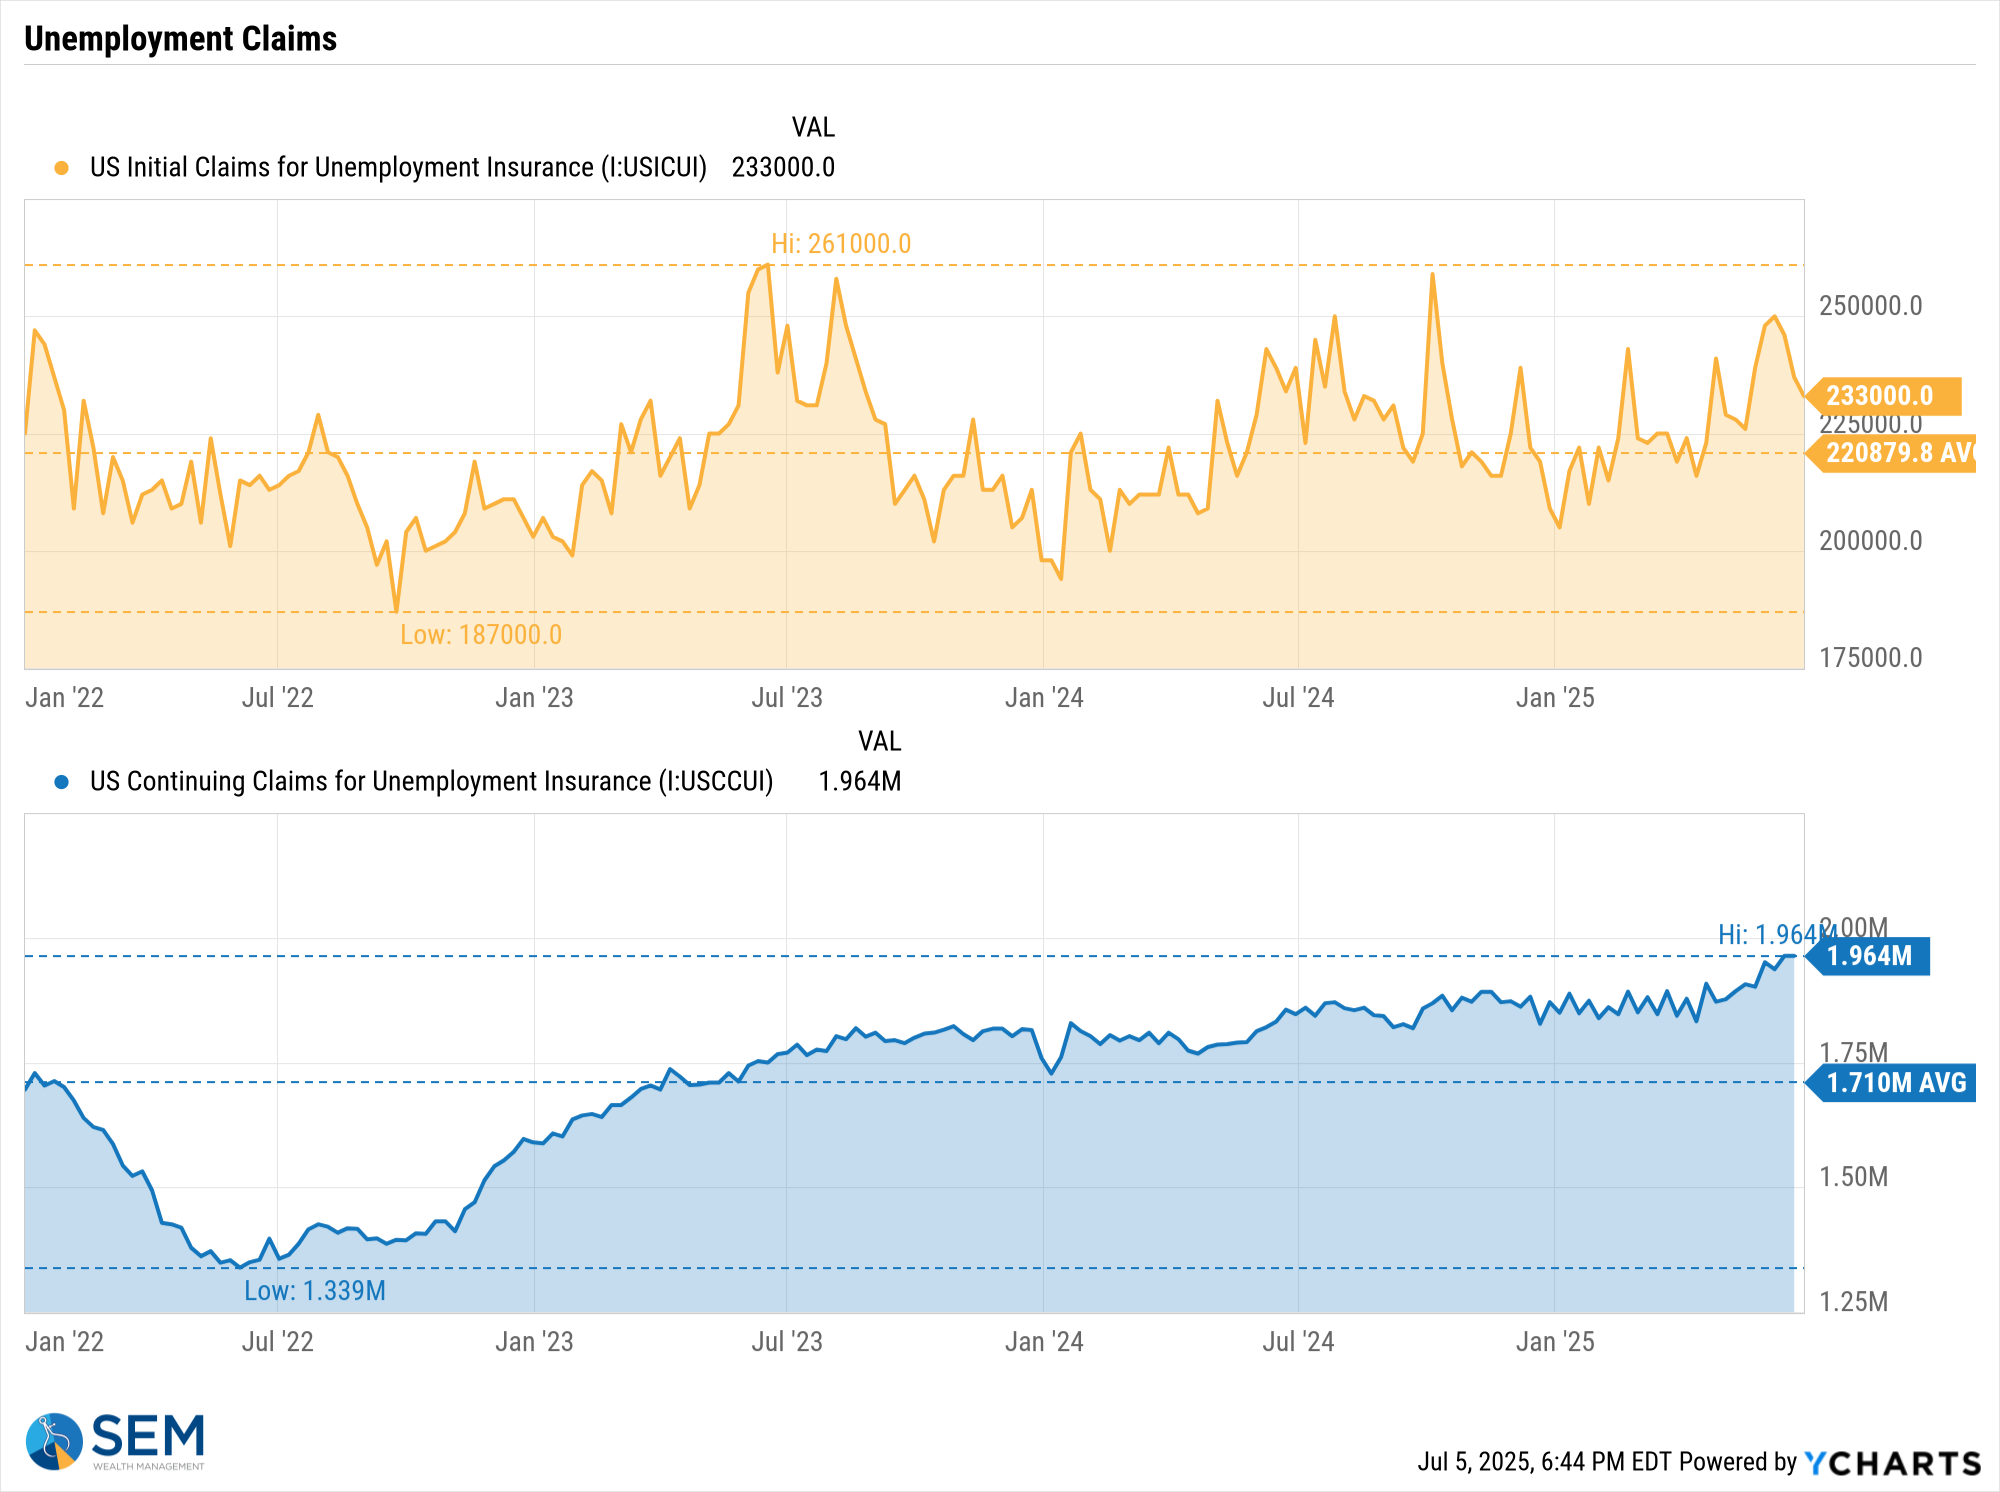Click the 1.50M y-axis label
Image resolution: width=2000 pixels, height=1492 pixels.
coord(1853,1177)
